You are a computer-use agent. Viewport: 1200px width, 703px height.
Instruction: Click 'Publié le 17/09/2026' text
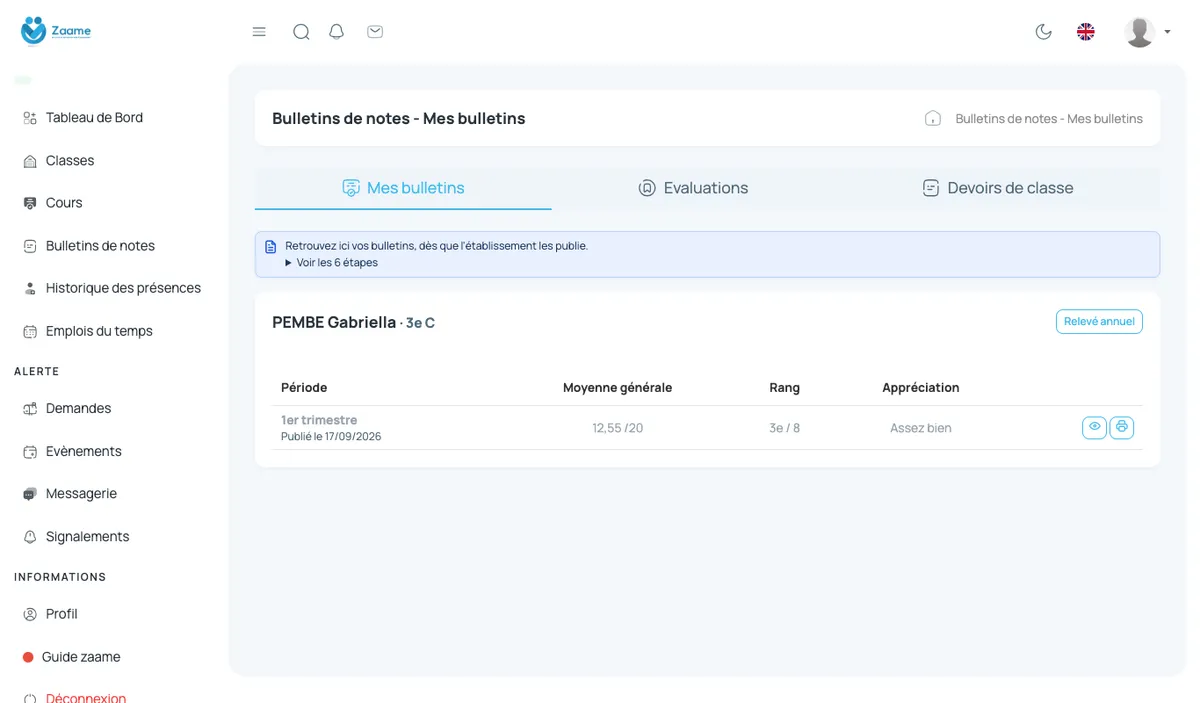click(x=331, y=437)
